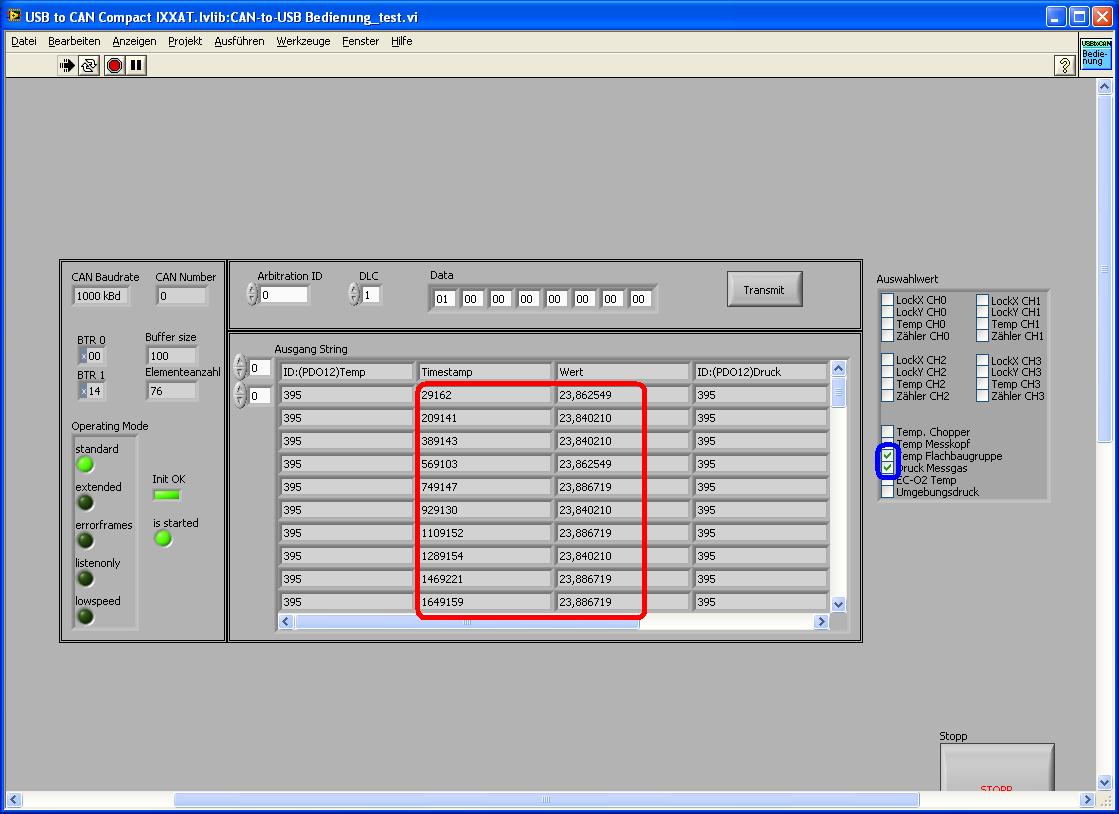Enable the Temp CH2 checkbox
Screen dimensions: 1119x814
(x=887, y=384)
